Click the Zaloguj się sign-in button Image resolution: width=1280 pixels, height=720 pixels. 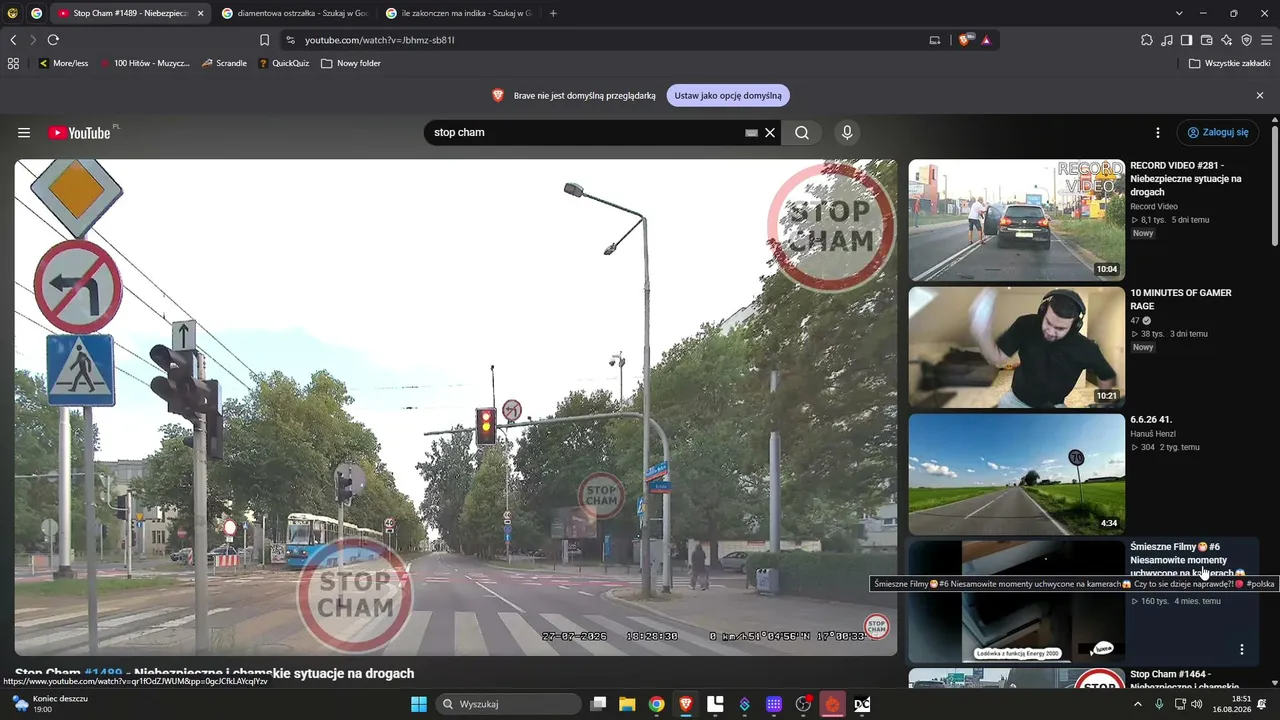[x=1217, y=132]
